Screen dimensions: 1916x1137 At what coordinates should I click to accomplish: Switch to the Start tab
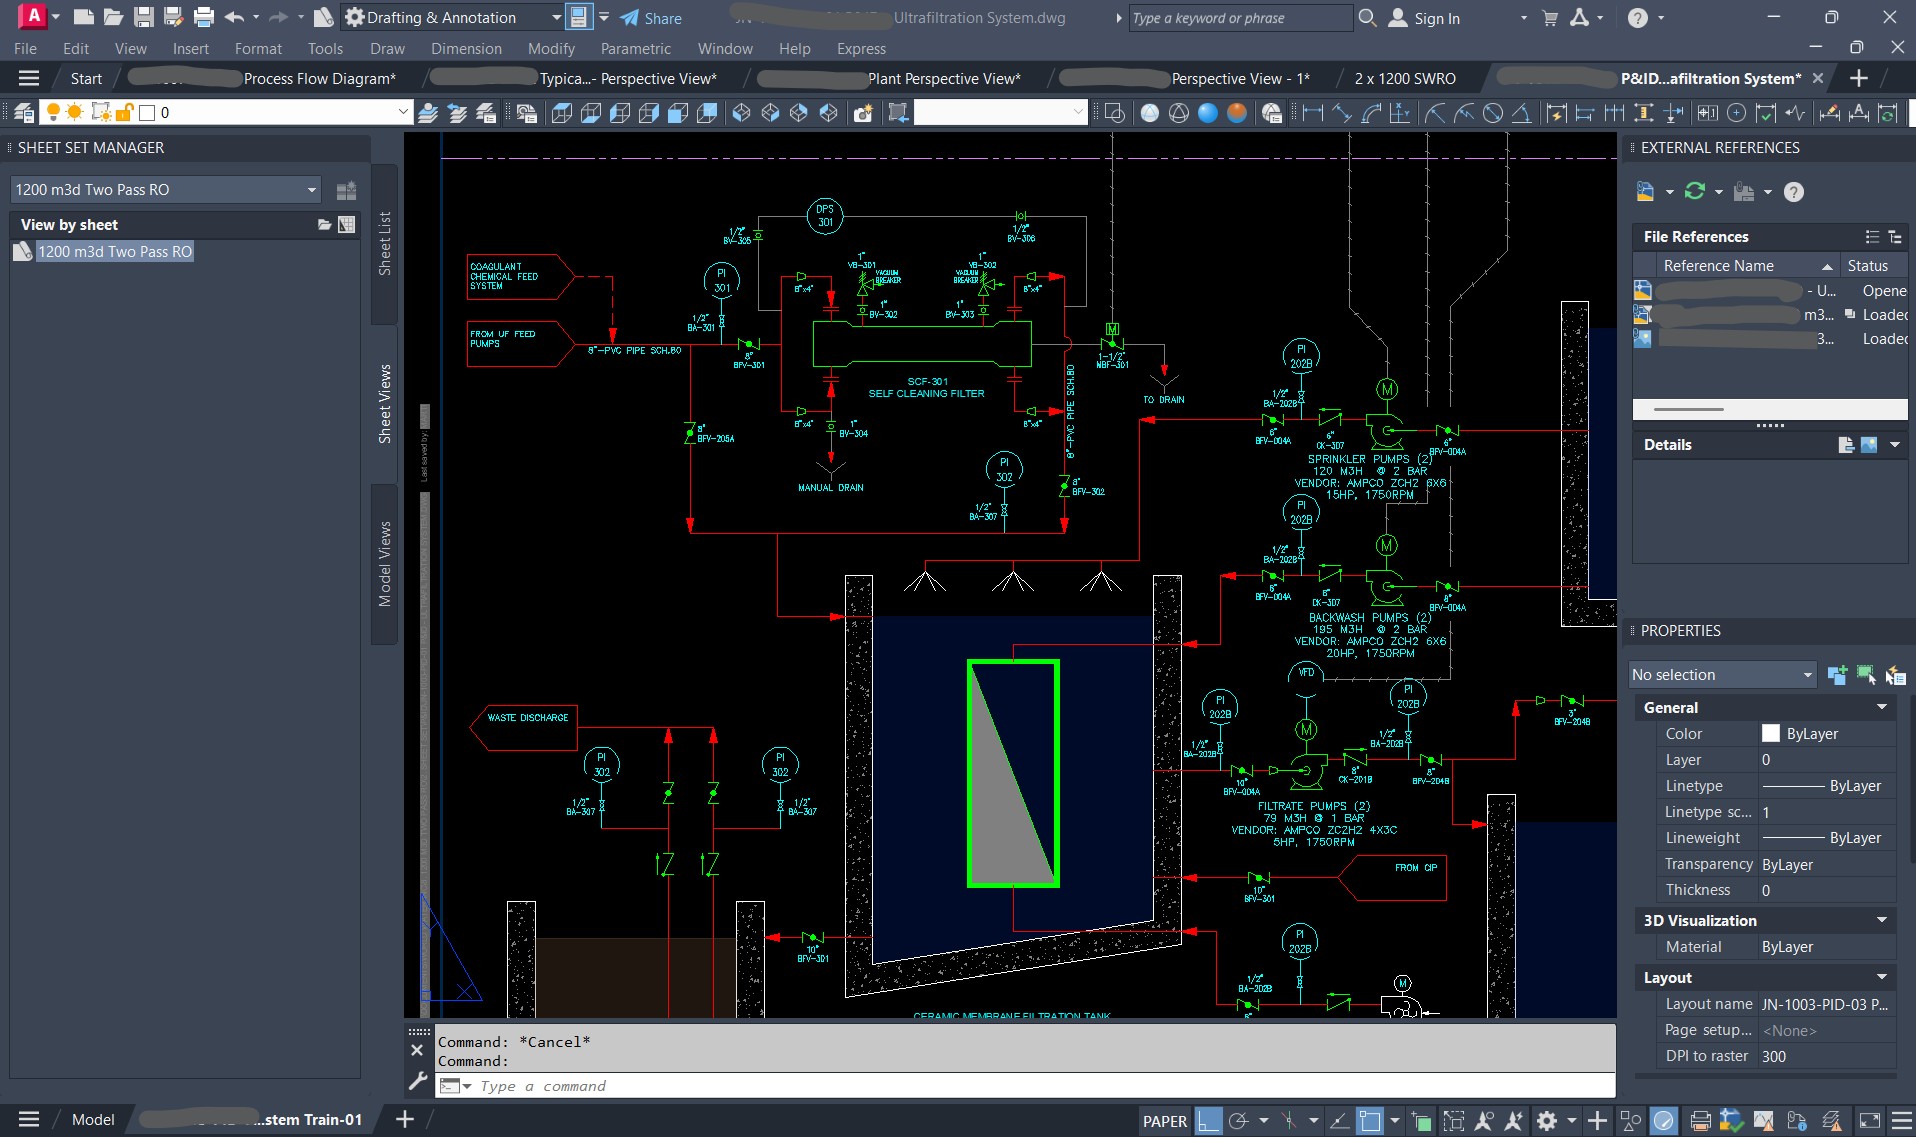click(x=86, y=78)
